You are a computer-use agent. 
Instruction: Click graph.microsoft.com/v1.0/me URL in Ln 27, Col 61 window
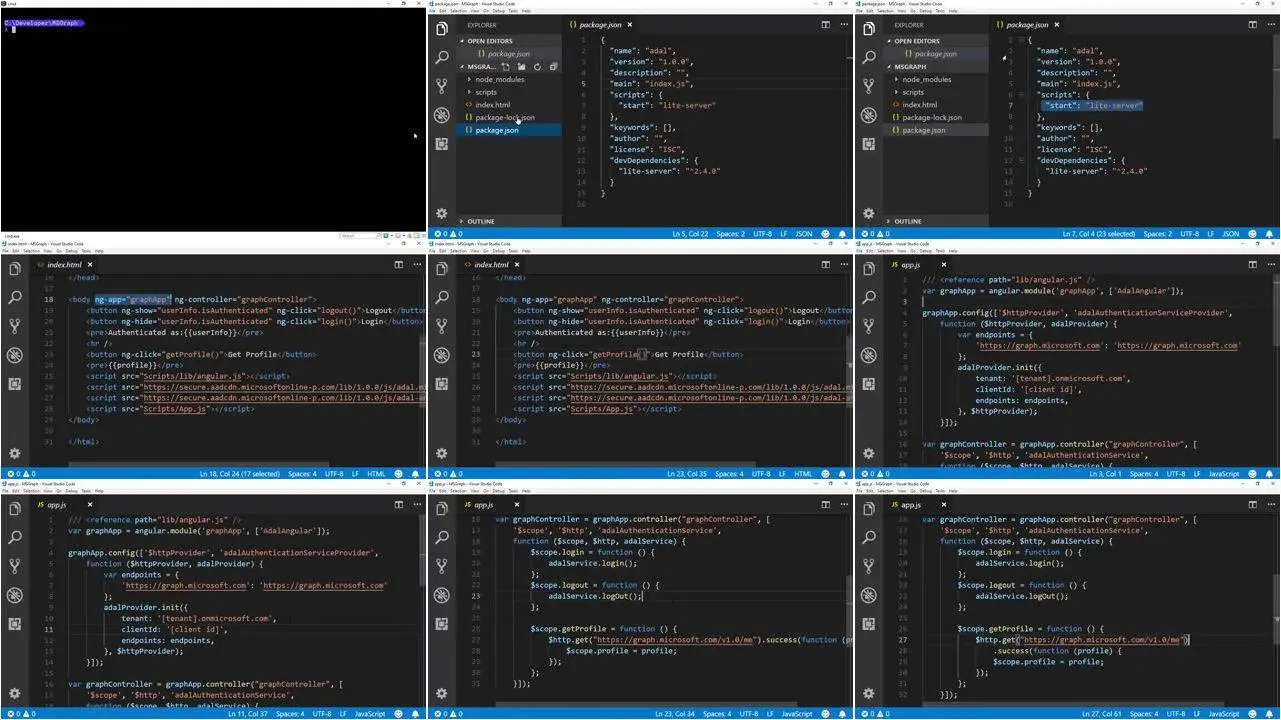point(1101,640)
